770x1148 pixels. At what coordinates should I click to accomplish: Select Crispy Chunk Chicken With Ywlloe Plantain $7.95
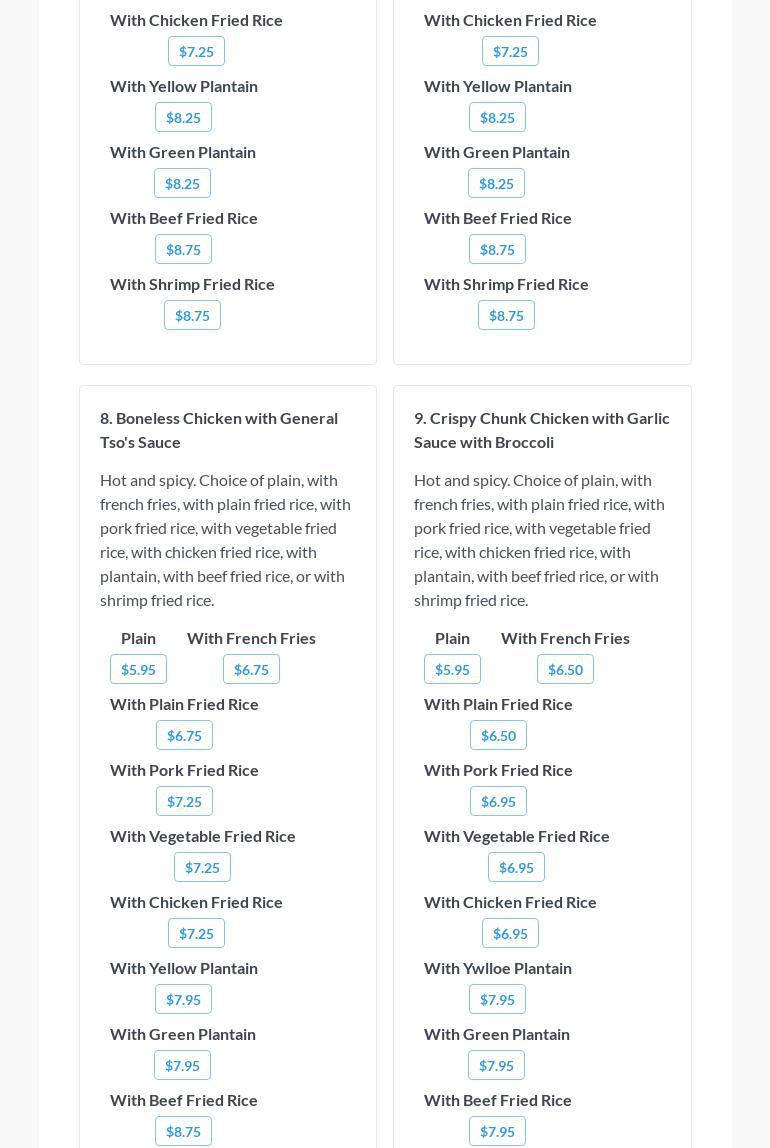point(497,999)
